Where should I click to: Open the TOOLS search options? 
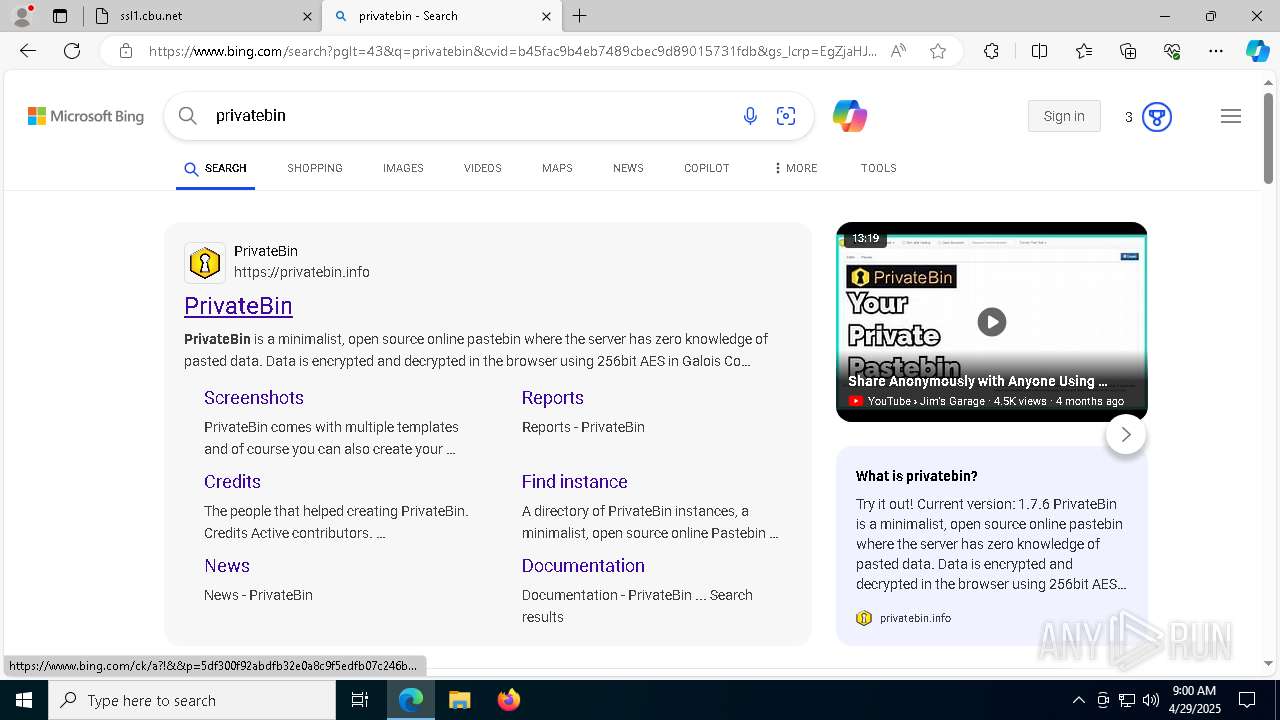click(x=879, y=168)
